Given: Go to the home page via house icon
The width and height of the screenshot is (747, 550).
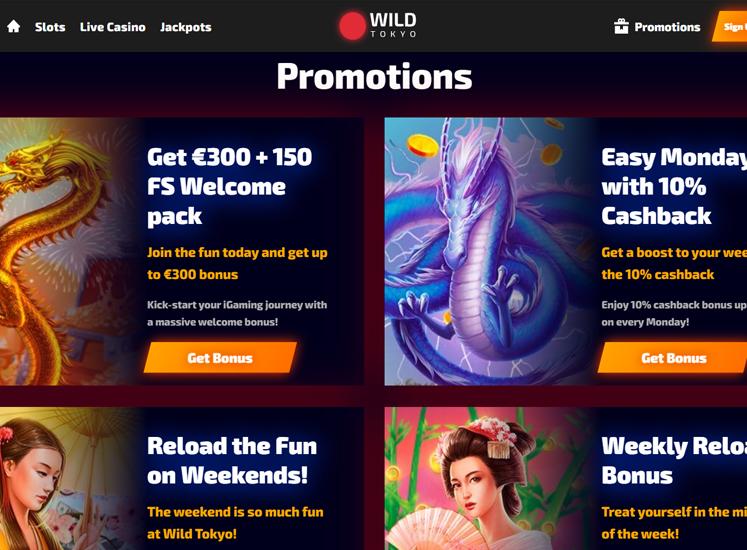Looking at the screenshot, I should (13, 27).
